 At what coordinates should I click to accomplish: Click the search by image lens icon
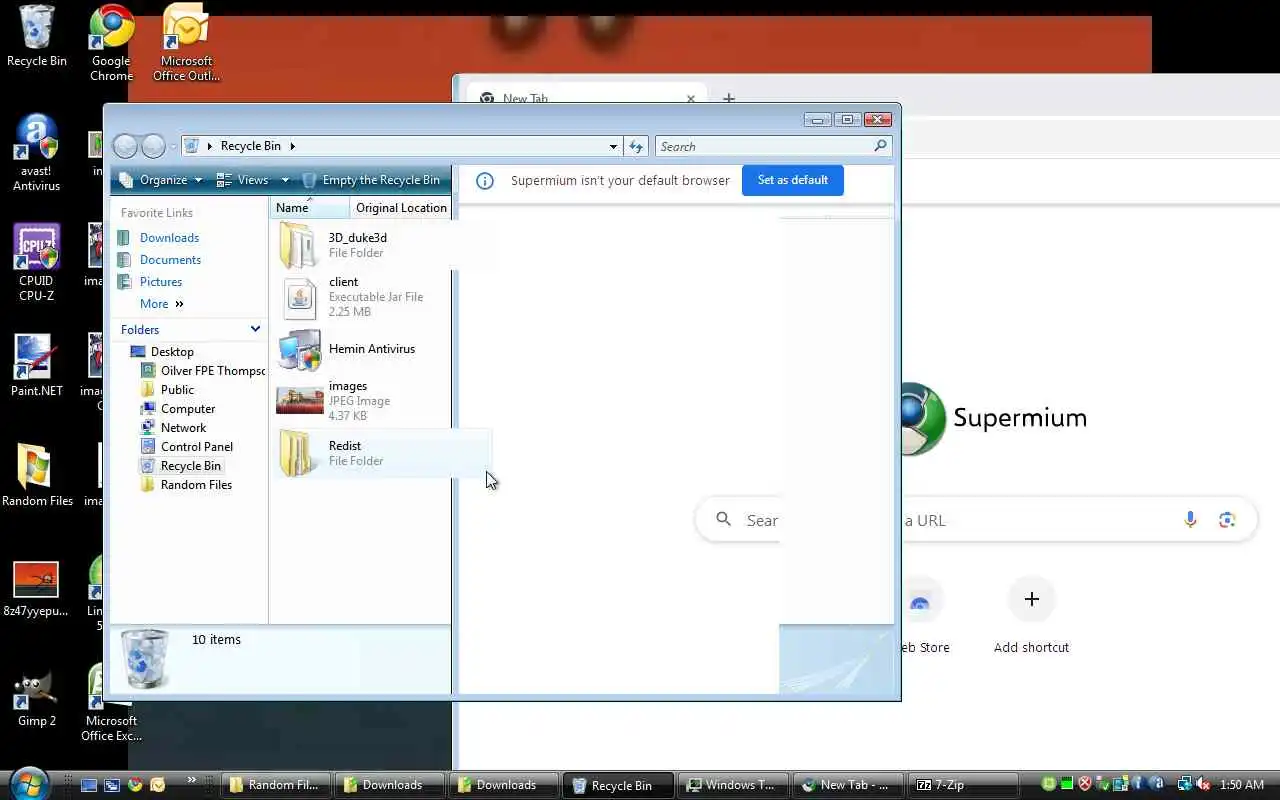coord(1227,520)
